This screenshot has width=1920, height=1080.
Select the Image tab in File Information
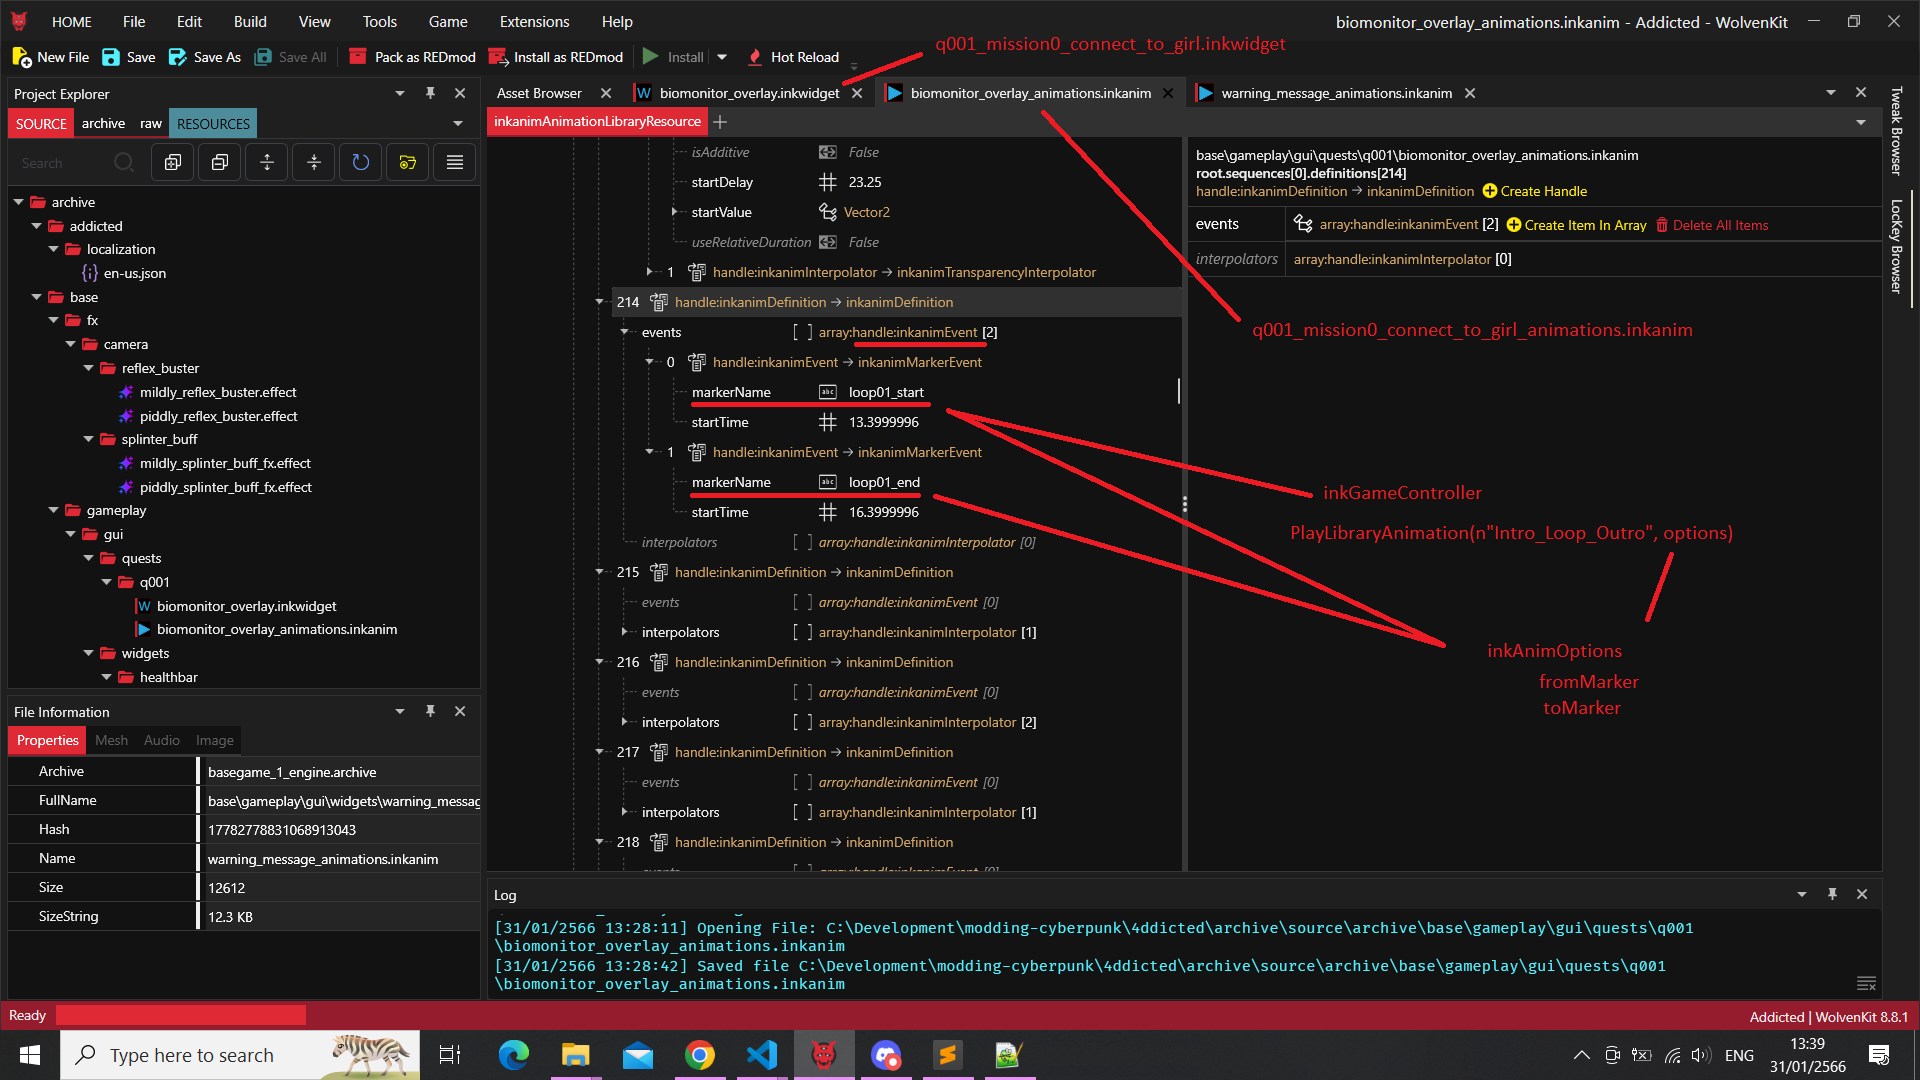(214, 740)
